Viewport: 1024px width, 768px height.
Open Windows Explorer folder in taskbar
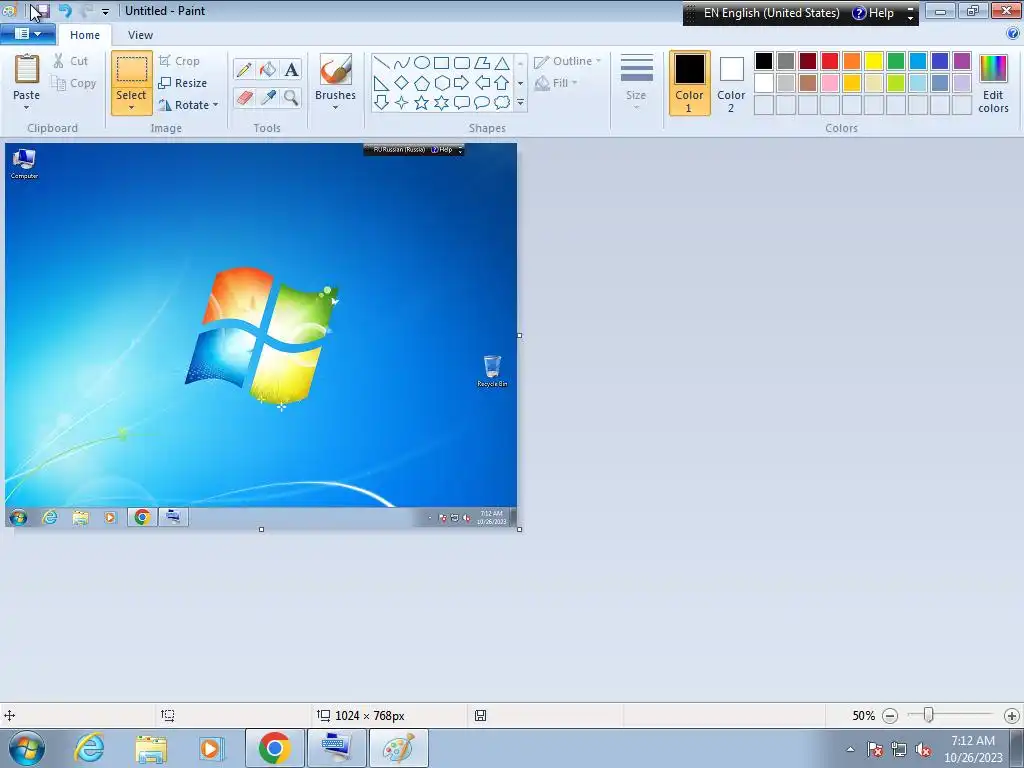[x=151, y=748]
